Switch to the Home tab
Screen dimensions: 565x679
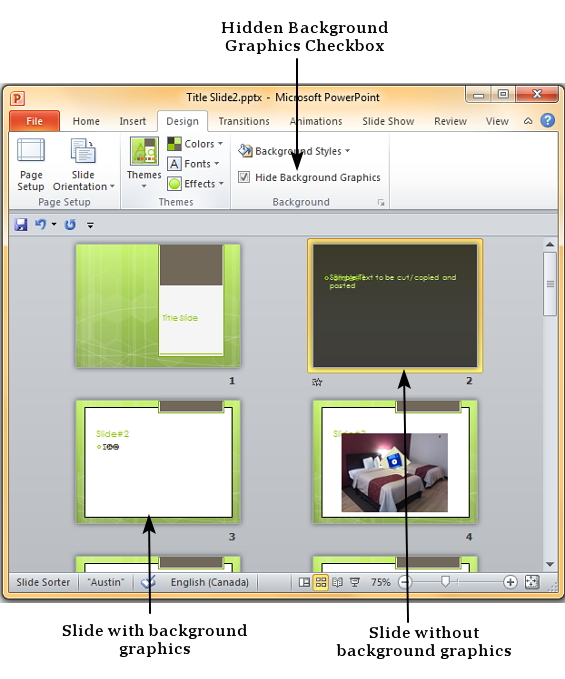coord(86,121)
